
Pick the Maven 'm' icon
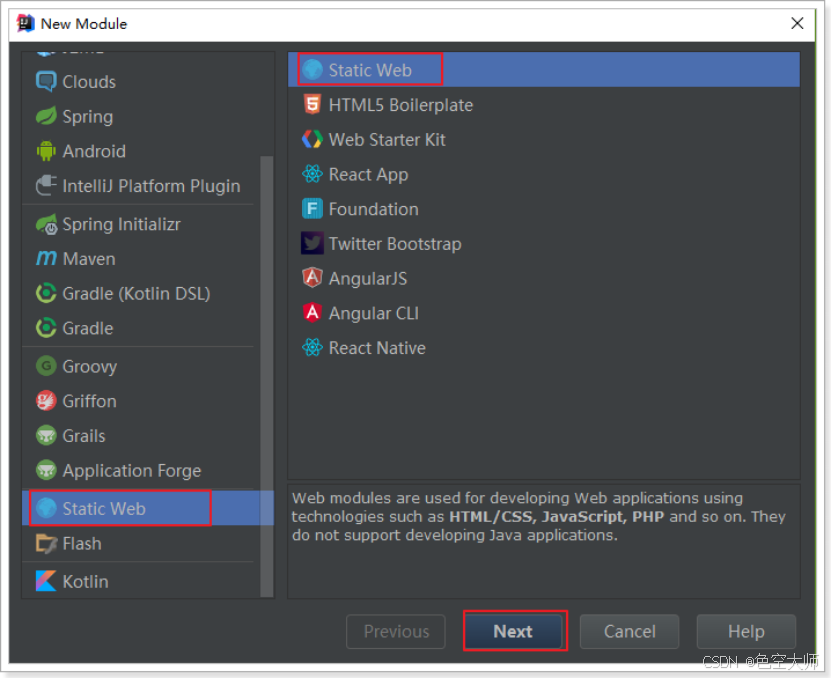point(46,259)
